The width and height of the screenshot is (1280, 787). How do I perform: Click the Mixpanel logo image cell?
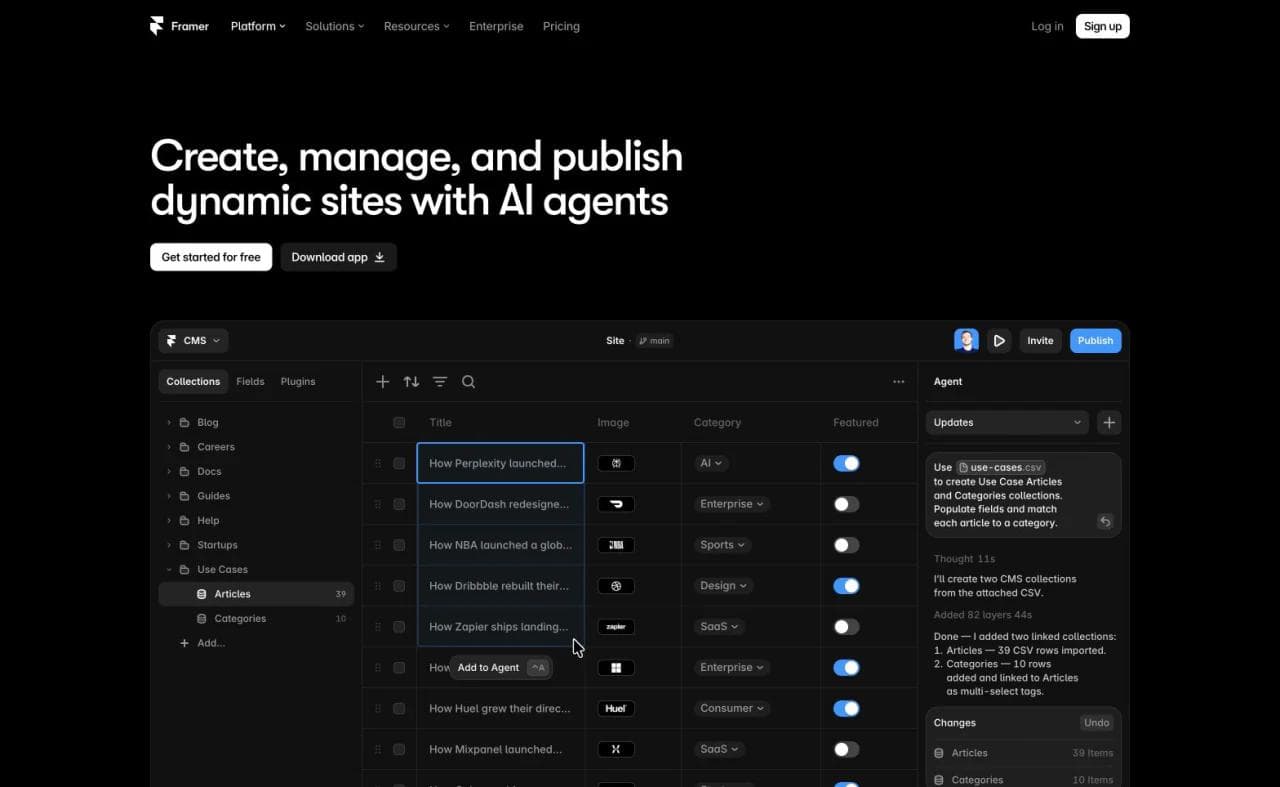(616, 749)
